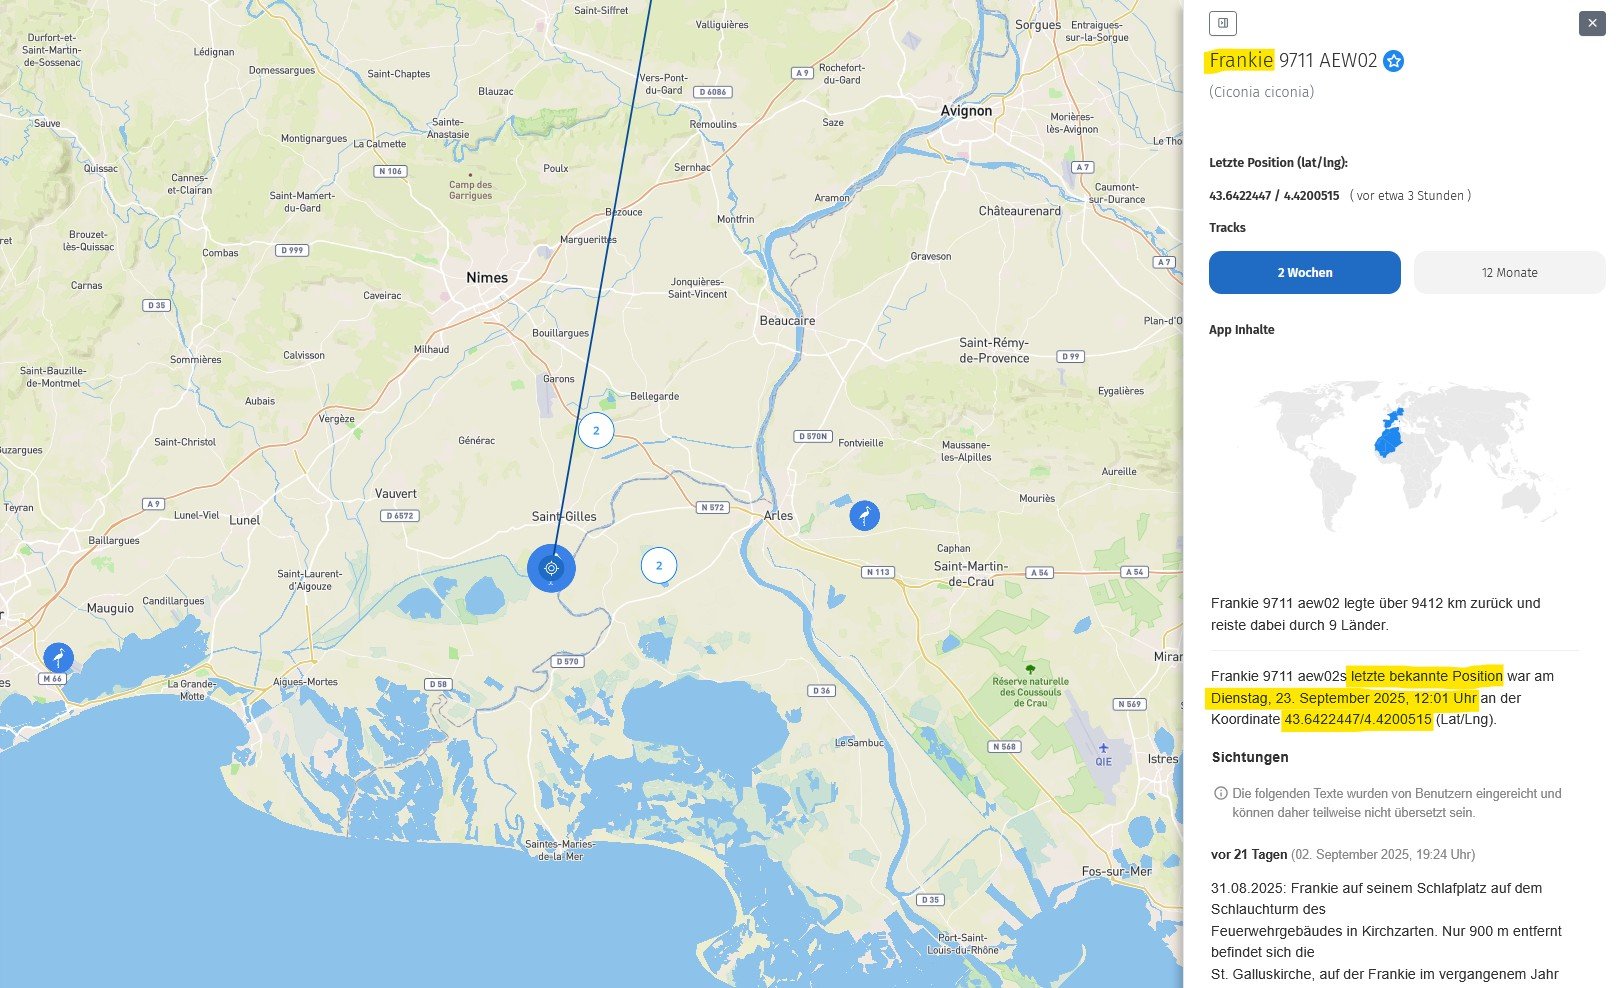Click the blue star badge beside Frankie 9711 AEW02
The image size is (1616, 988).
click(1393, 61)
